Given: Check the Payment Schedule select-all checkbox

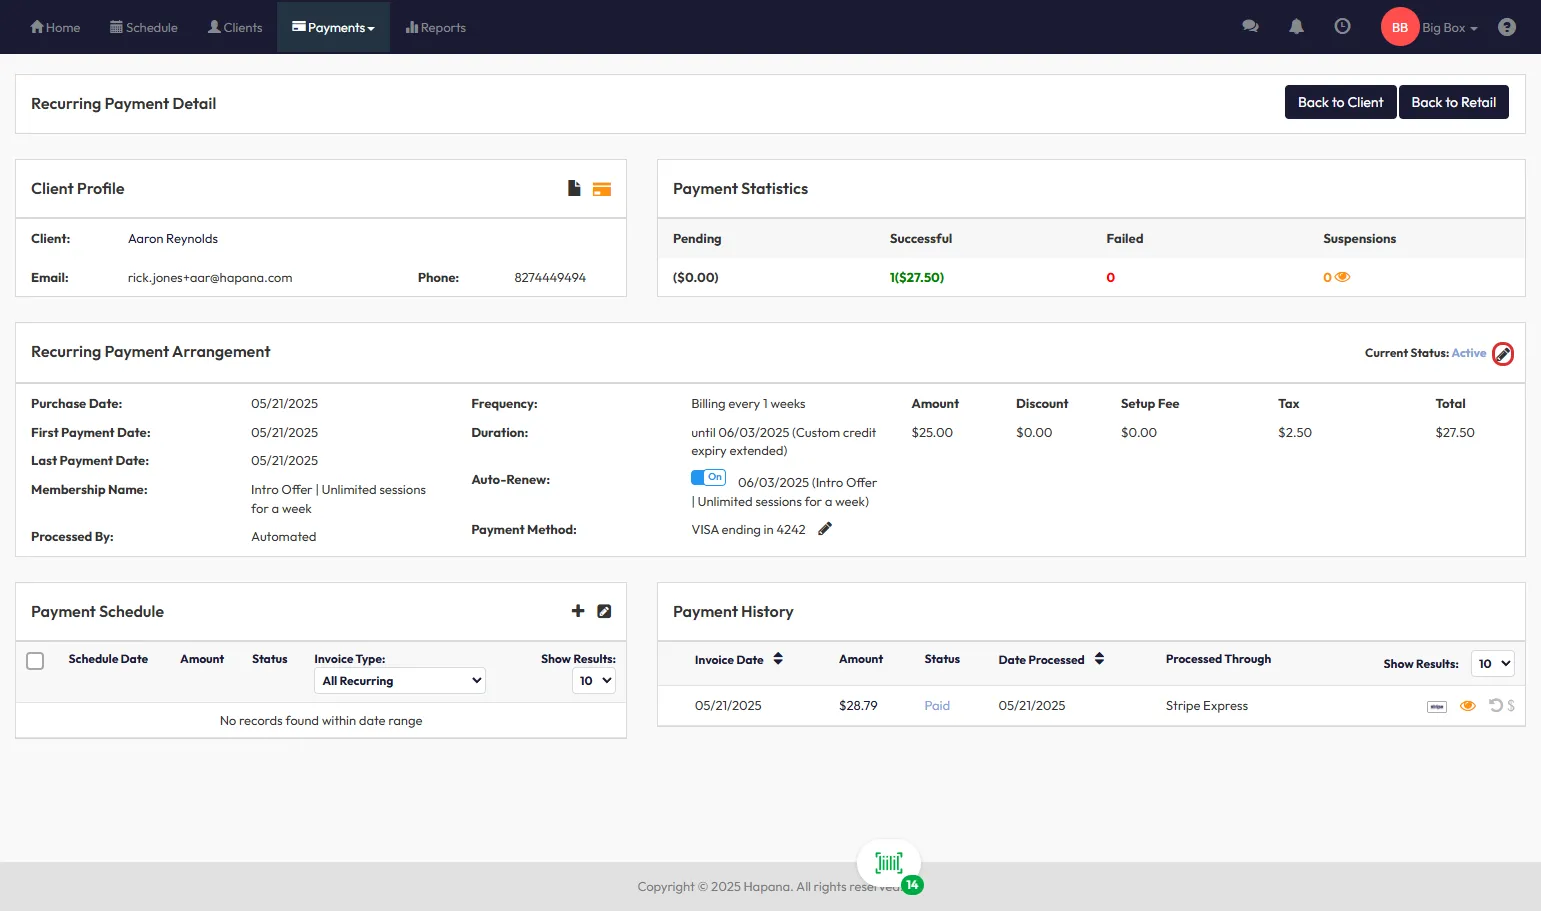Looking at the screenshot, I should tap(35, 661).
